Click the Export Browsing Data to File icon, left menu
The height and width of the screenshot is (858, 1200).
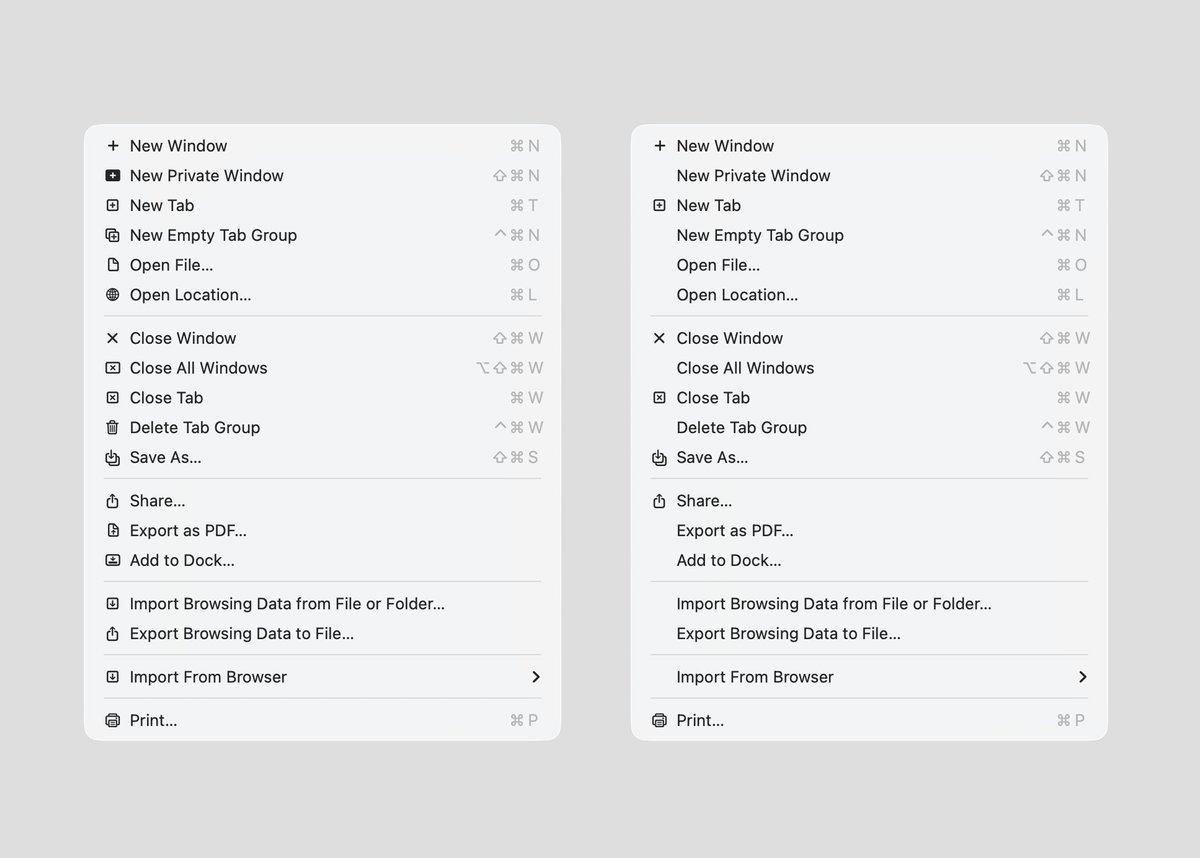112,634
